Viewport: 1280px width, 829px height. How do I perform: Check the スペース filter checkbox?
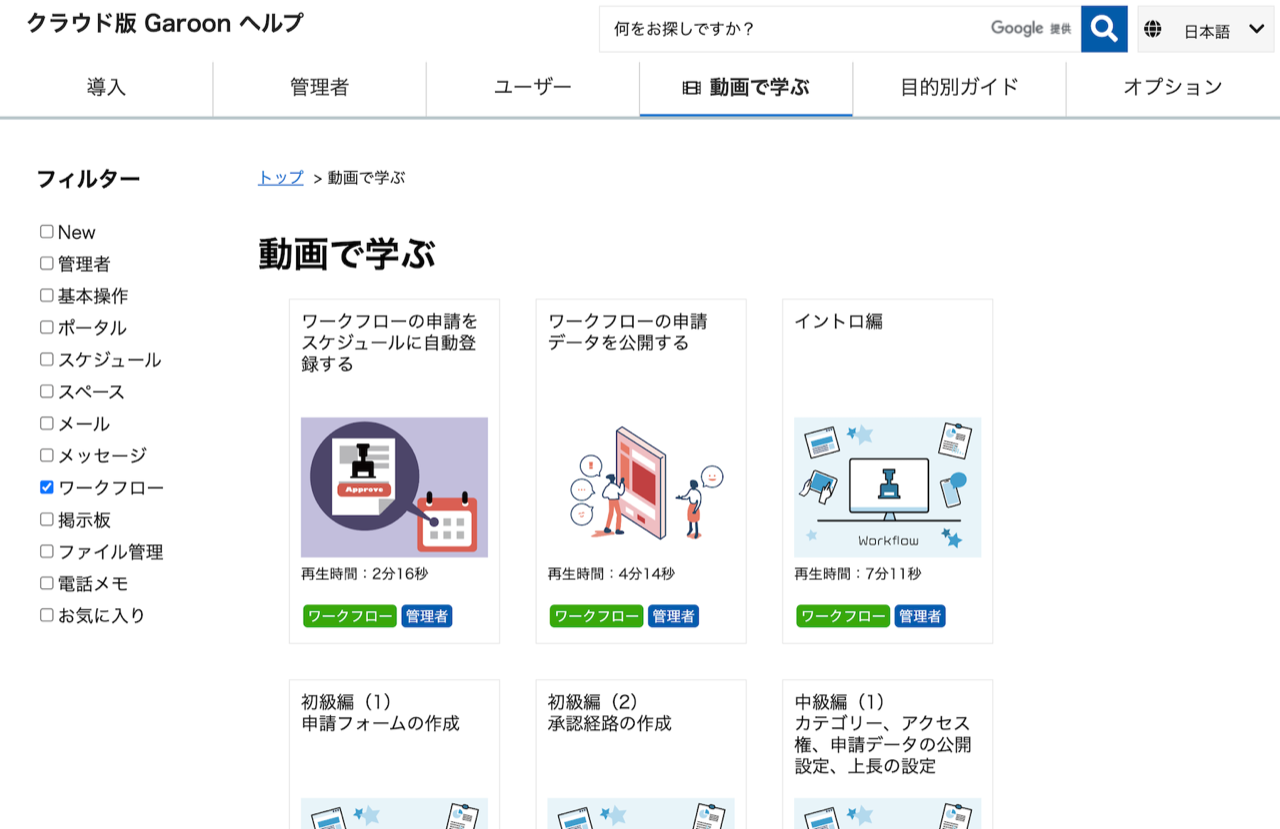[47, 392]
